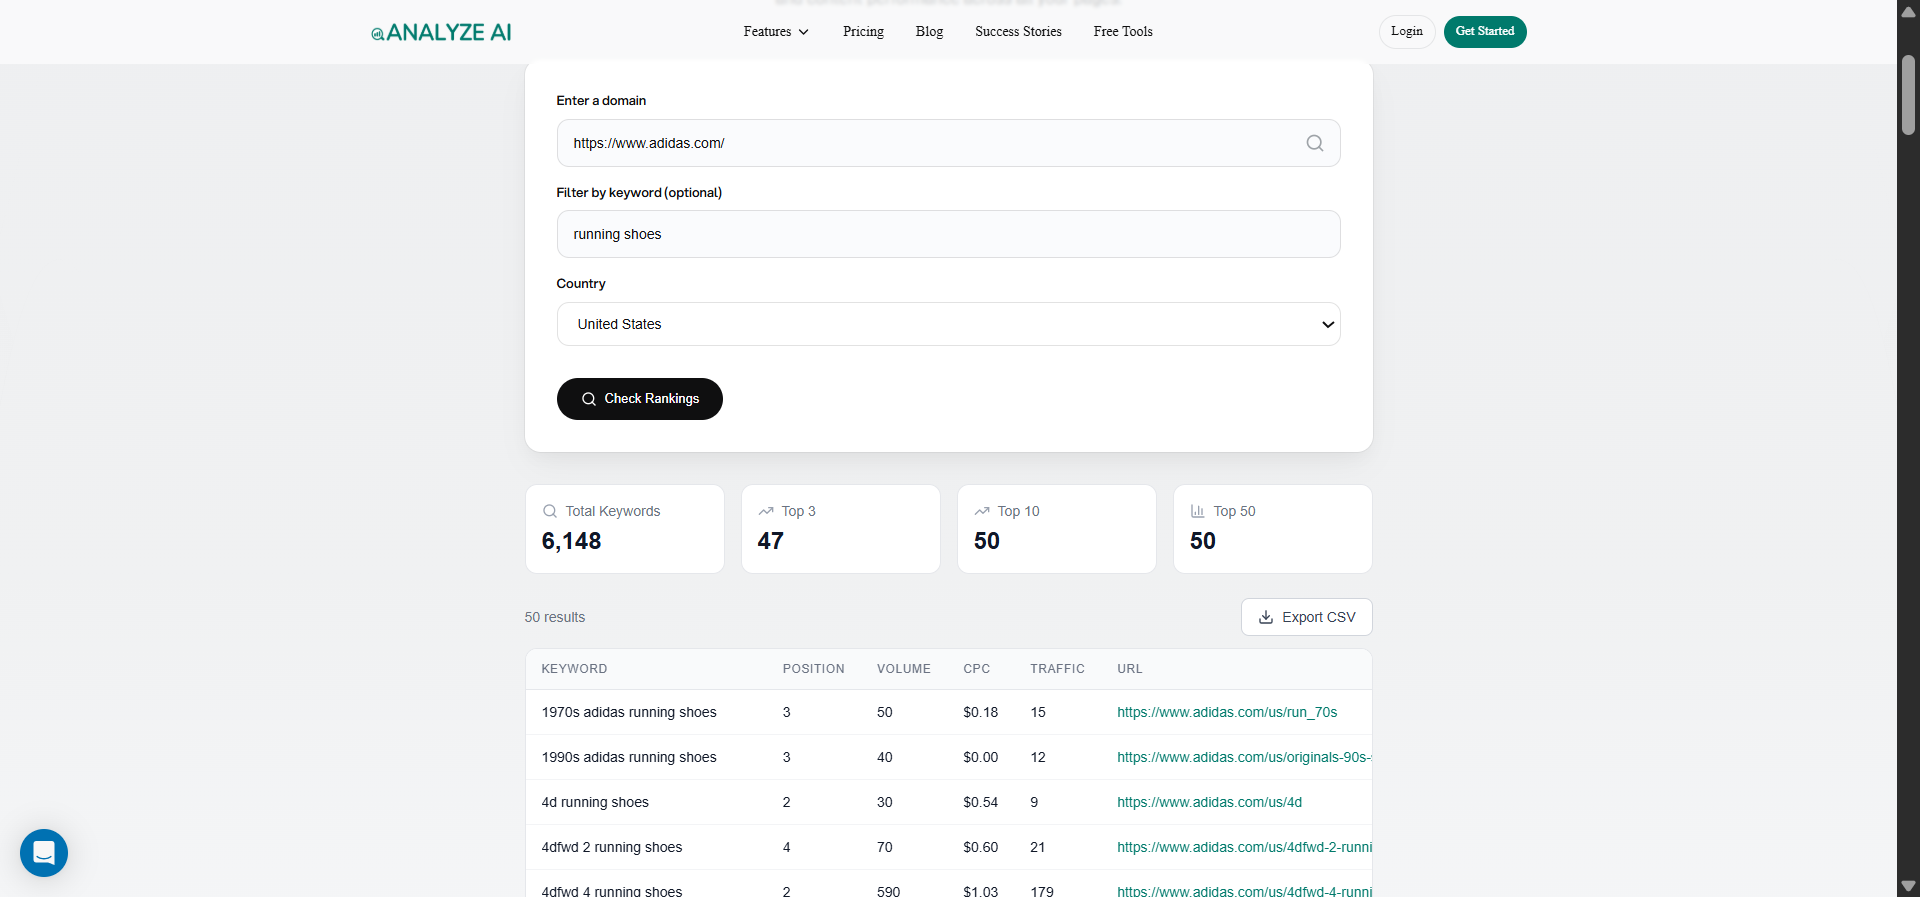Click the TRAFFIC column header
The width and height of the screenshot is (1920, 897).
(1057, 669)
